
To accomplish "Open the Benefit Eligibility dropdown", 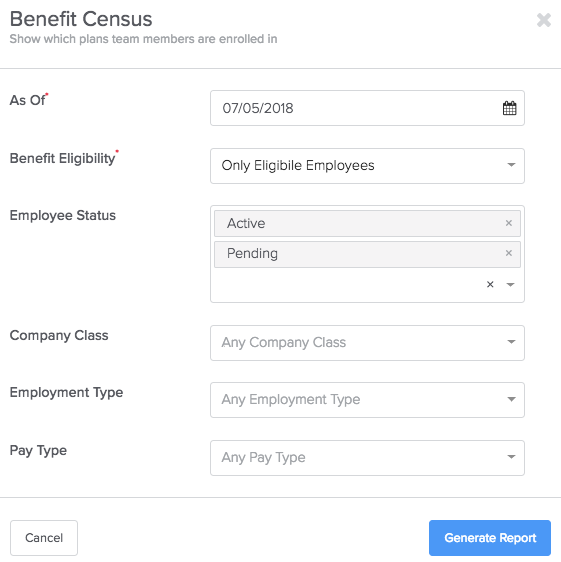I will (x=367, y=166).
